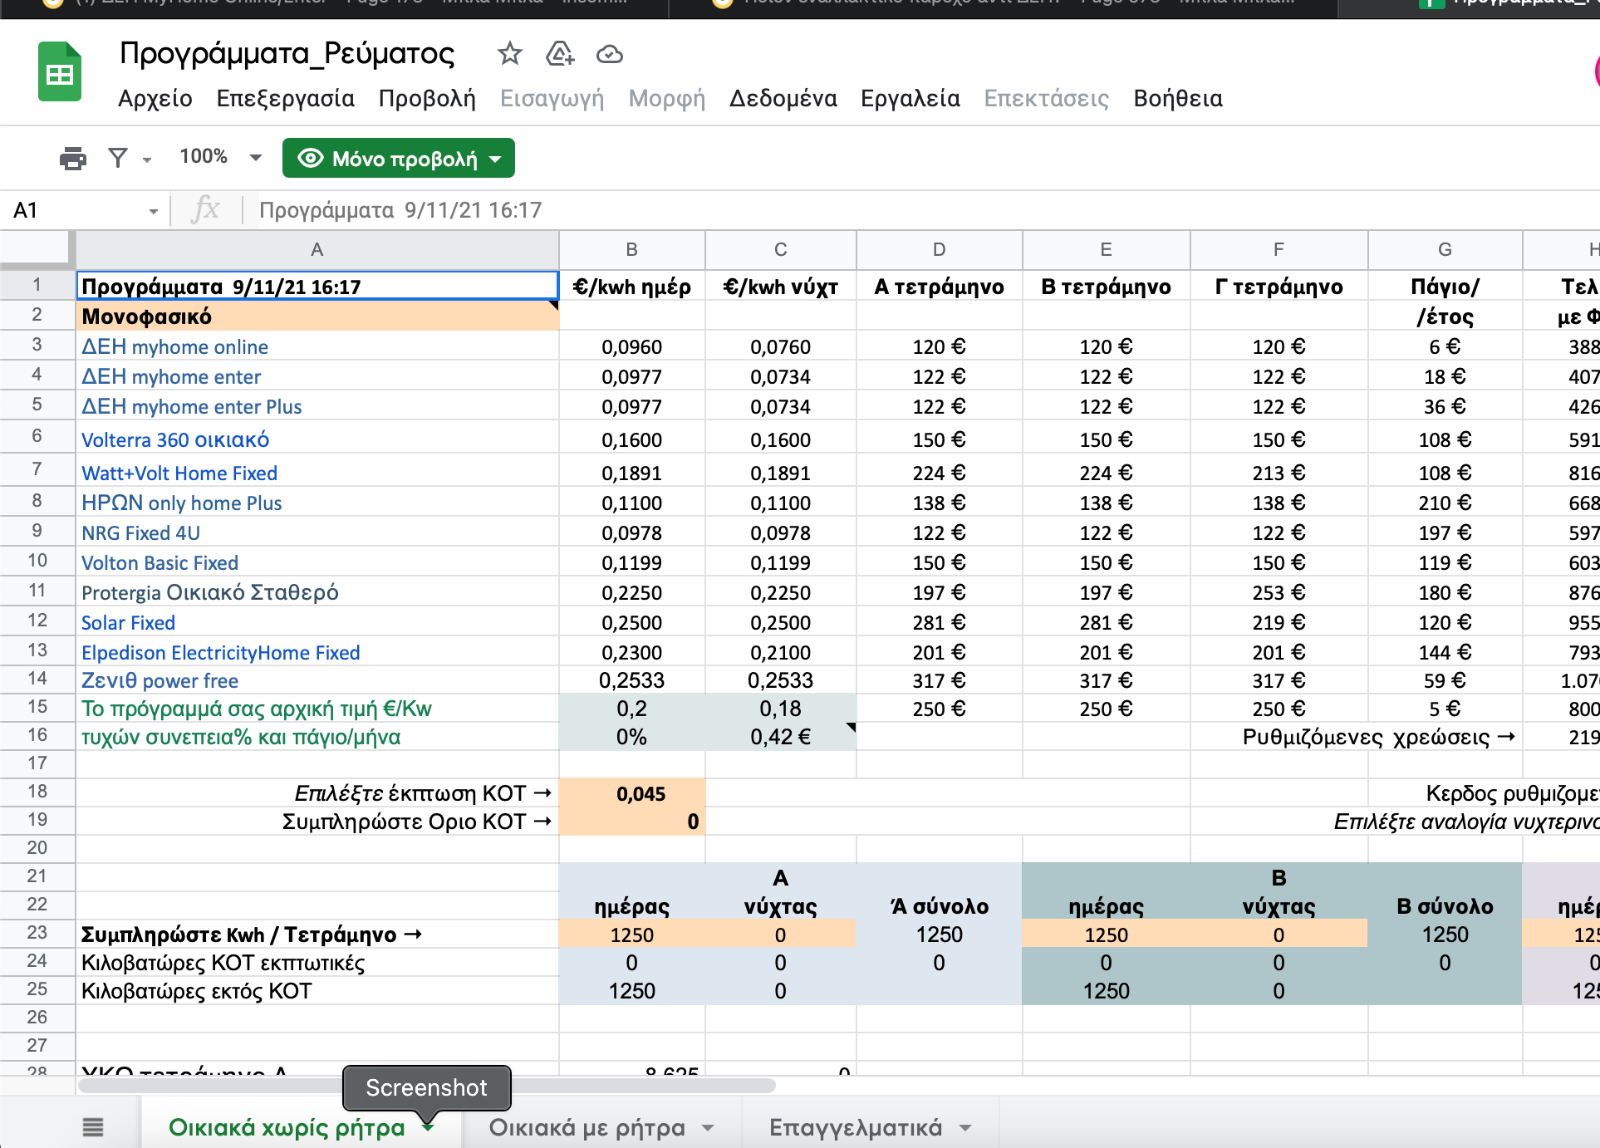Select column D header

click(x=939, y=250)
